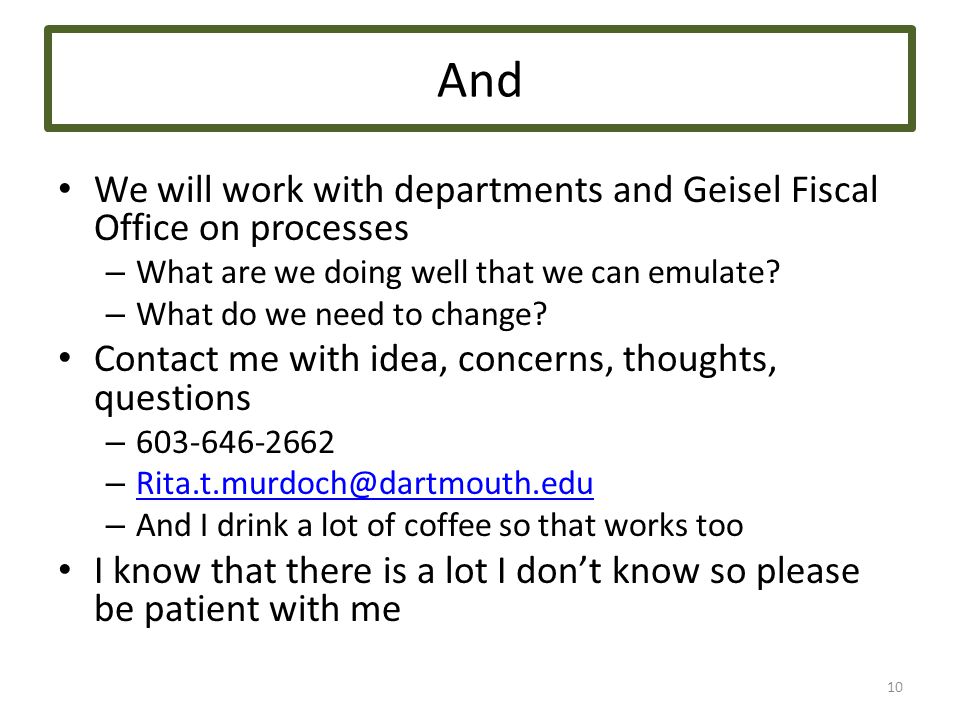Select the coffee sub-bullet line
Viewport: 960px width, 720px height.
(x=440, y=525)
